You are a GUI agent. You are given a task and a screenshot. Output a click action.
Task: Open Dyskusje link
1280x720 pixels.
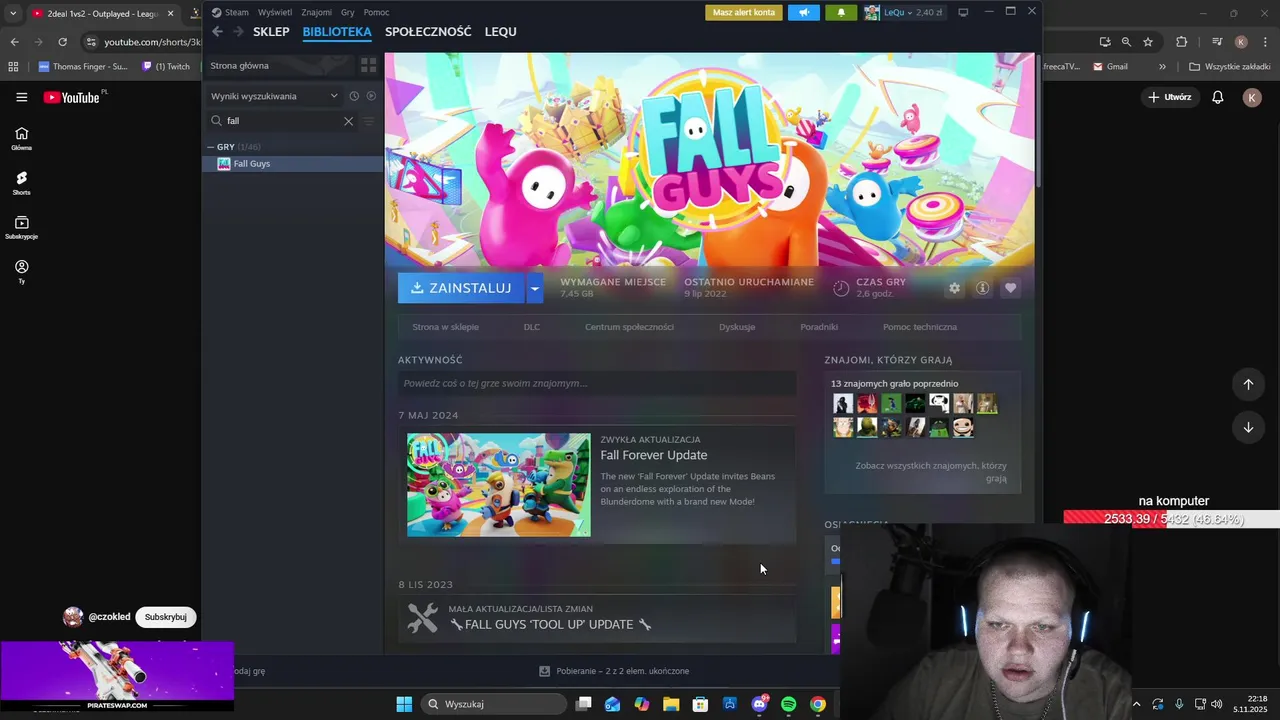[x=737, y=327]
